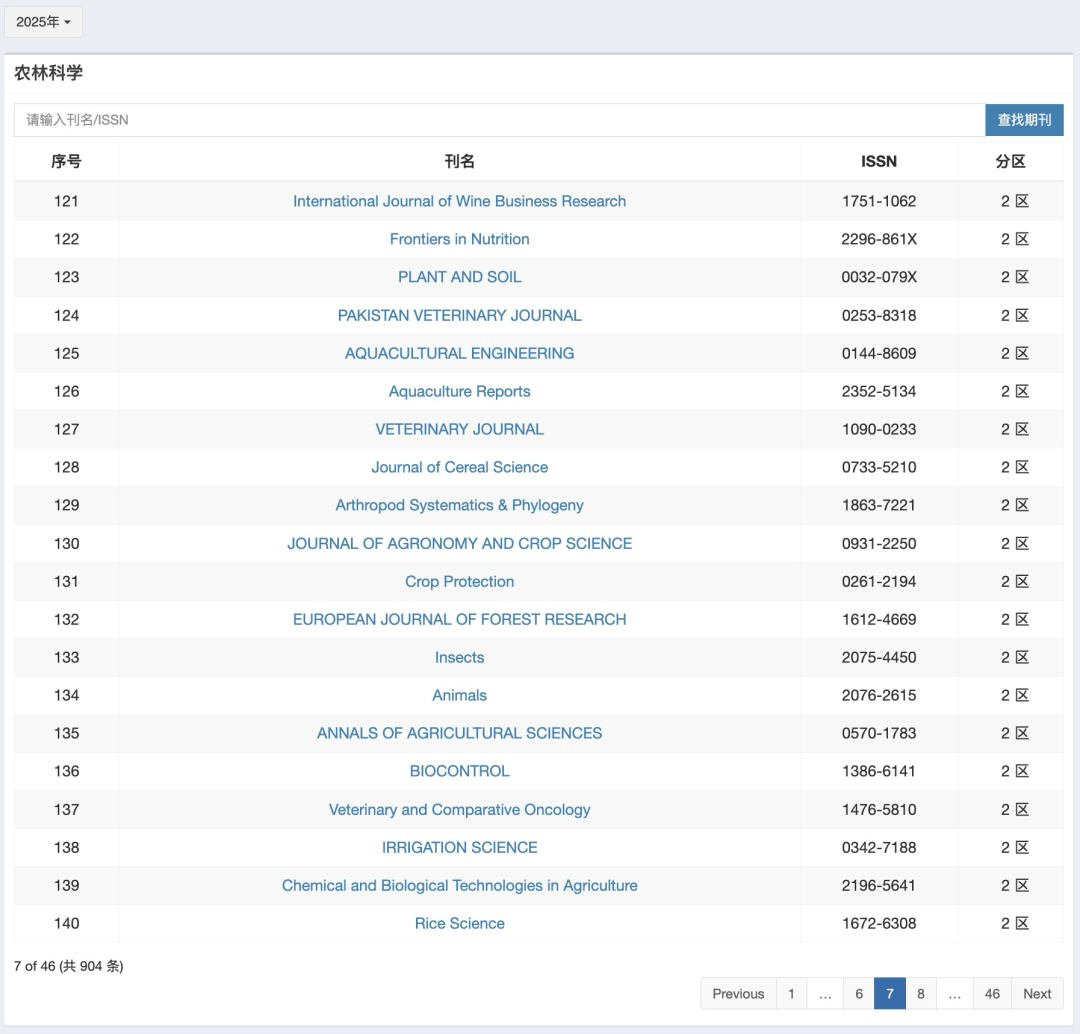Viewport: 1080px width, 1034px height.
Task: Go to pagination page 8
Action: 921,993
